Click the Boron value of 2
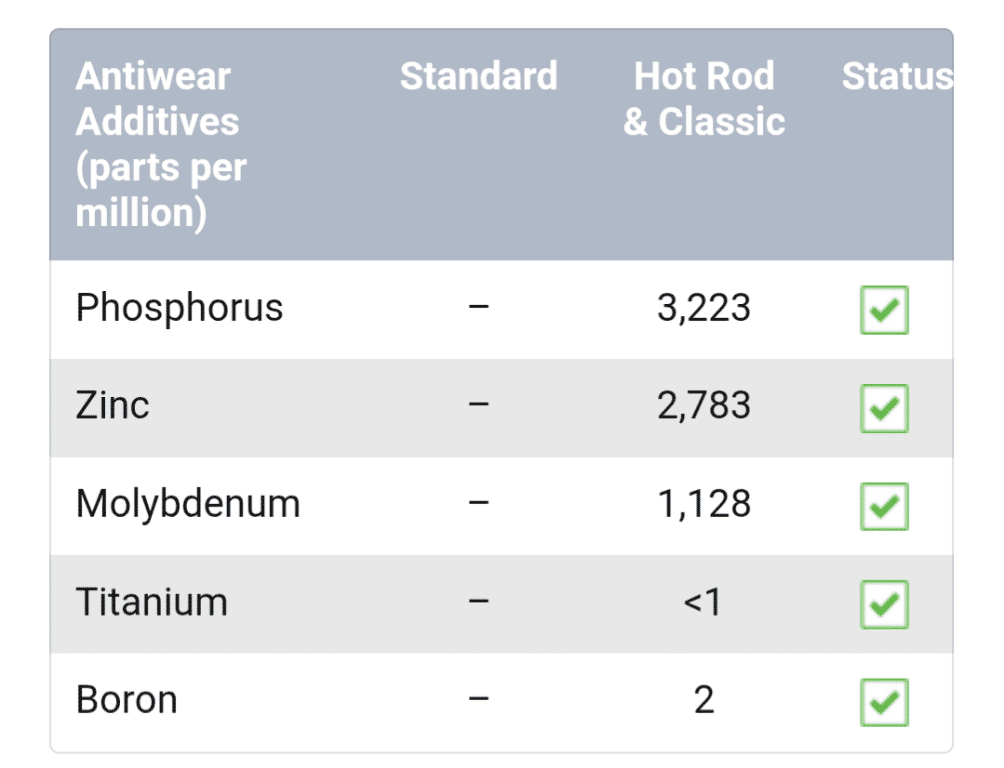The height and width of the screenshot is (768, 1004). 703,700
